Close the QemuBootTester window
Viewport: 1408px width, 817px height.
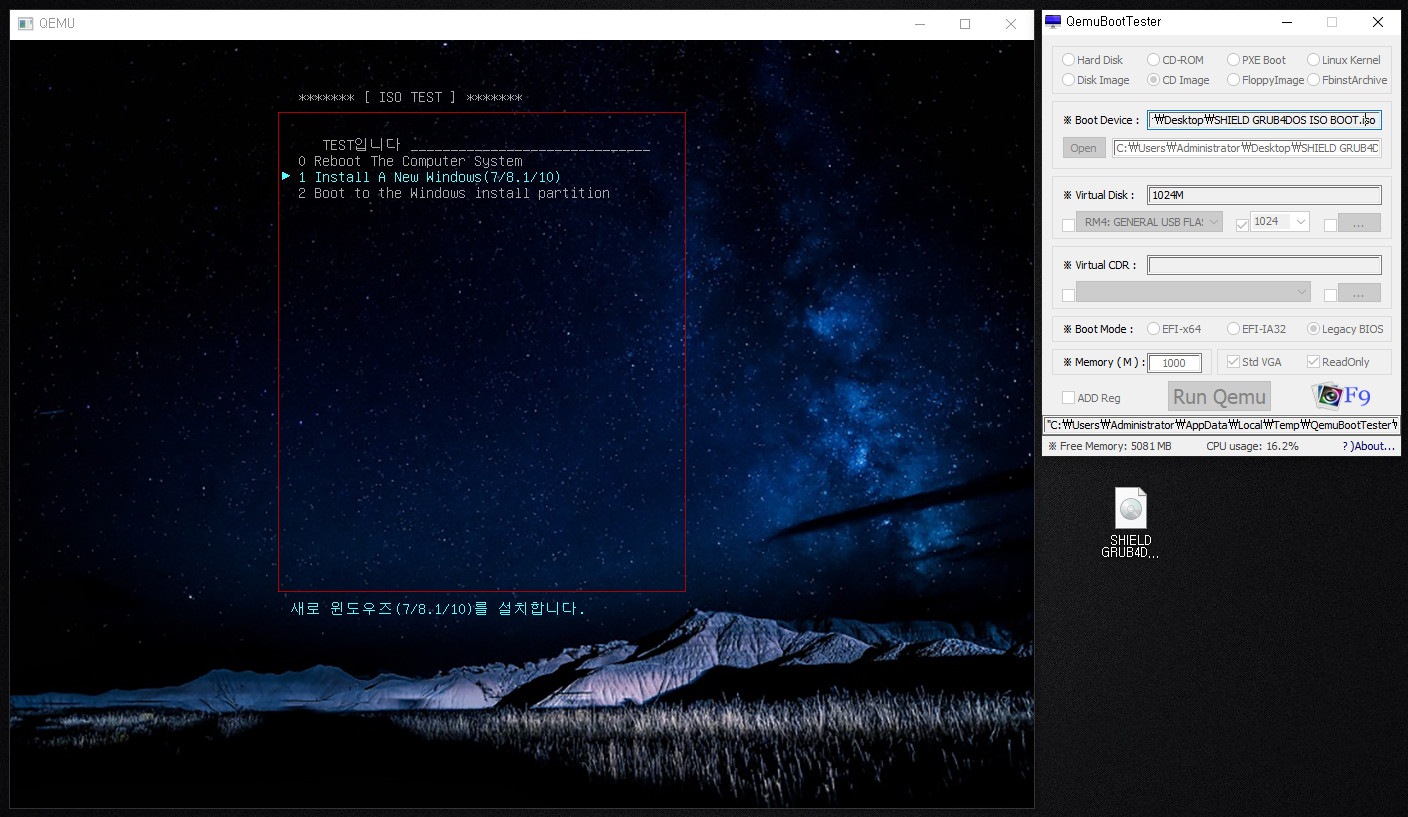coord(1378,22)
